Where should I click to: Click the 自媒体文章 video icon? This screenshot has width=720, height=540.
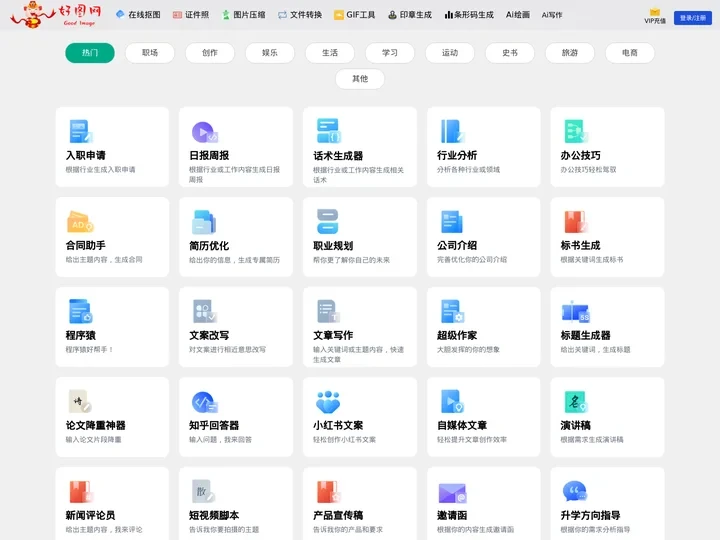click(452, 401)
